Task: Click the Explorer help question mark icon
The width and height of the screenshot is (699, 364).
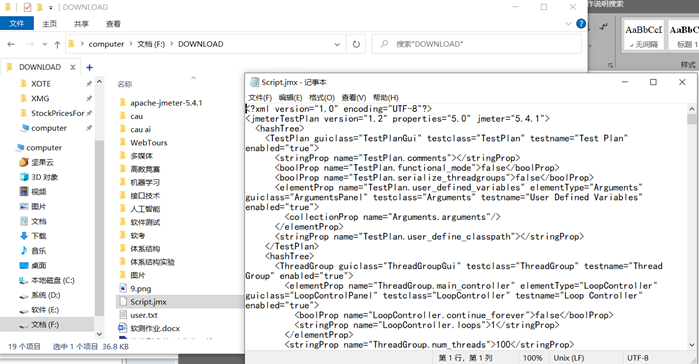Action: coord(580,24)
